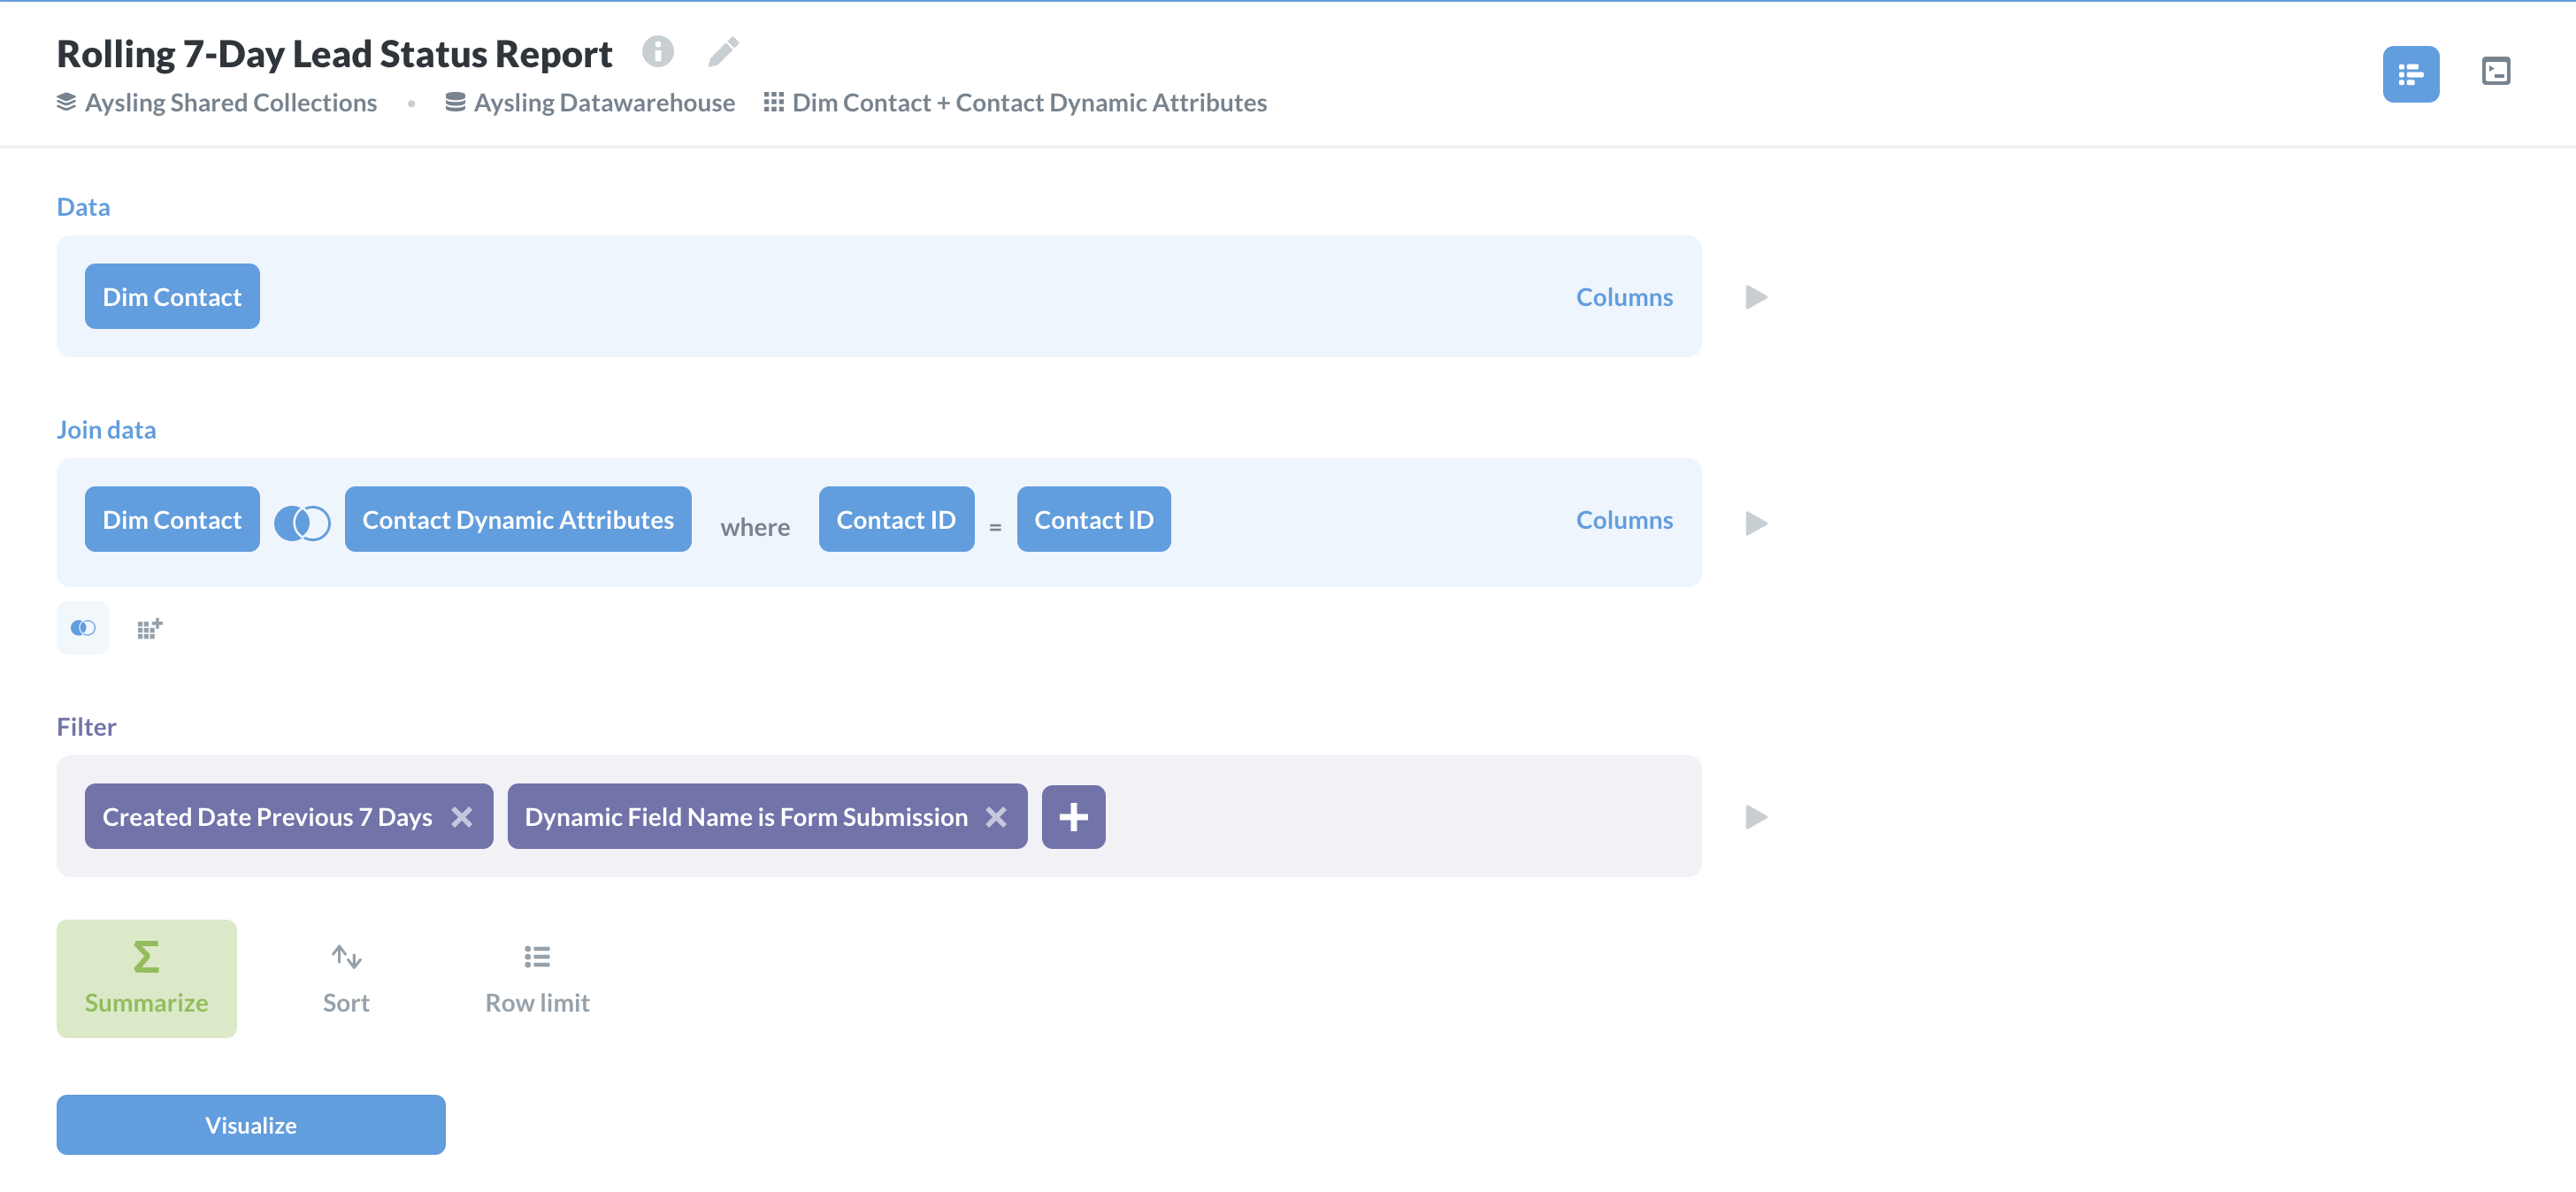This screenshot has height=1192, width=2576.
Task: Set a Row limit
Action: tap(537, 978)
